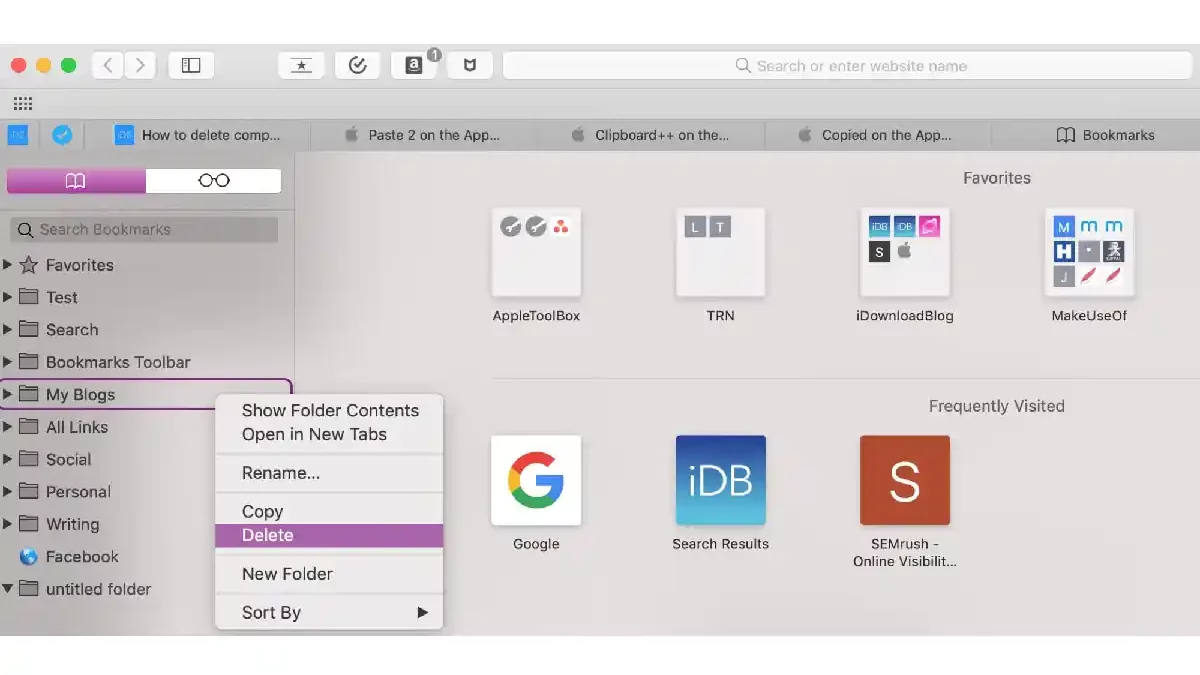Switch to the Bookmarks sidebar tab
This screenshot has height=675, width=1200.
click(76, 181)
